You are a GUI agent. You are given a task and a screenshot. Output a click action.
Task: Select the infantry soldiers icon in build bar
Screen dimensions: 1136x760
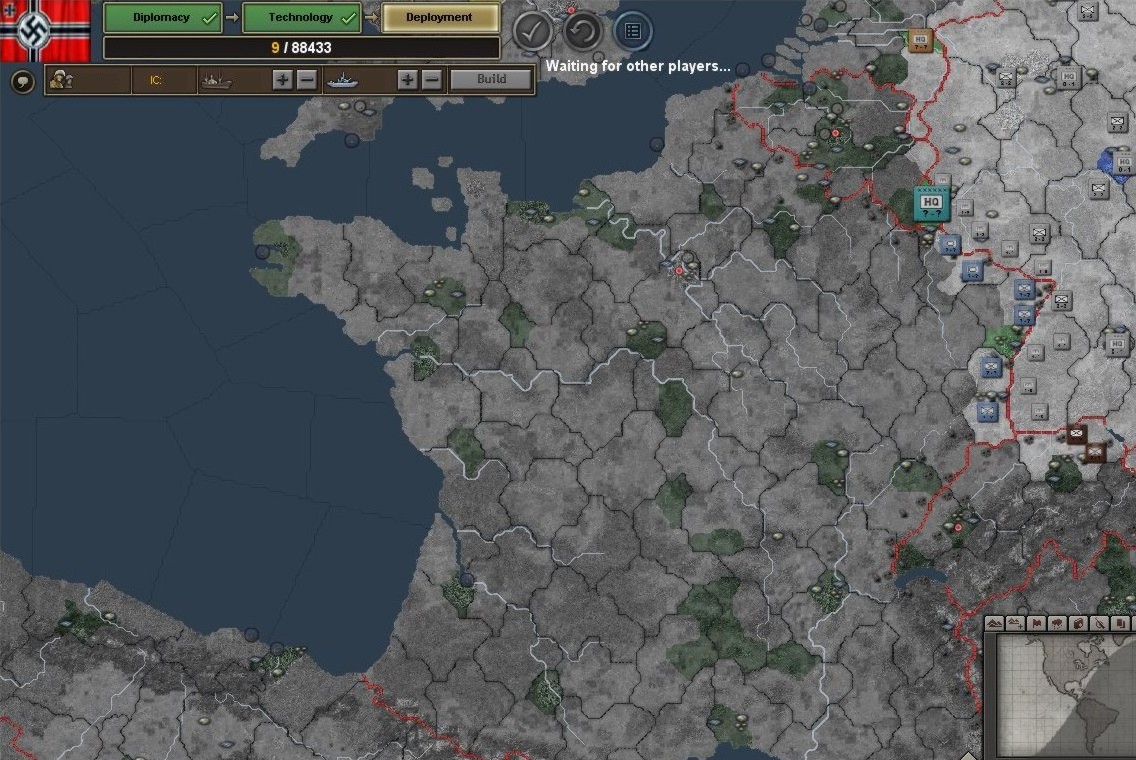point(61,80)
